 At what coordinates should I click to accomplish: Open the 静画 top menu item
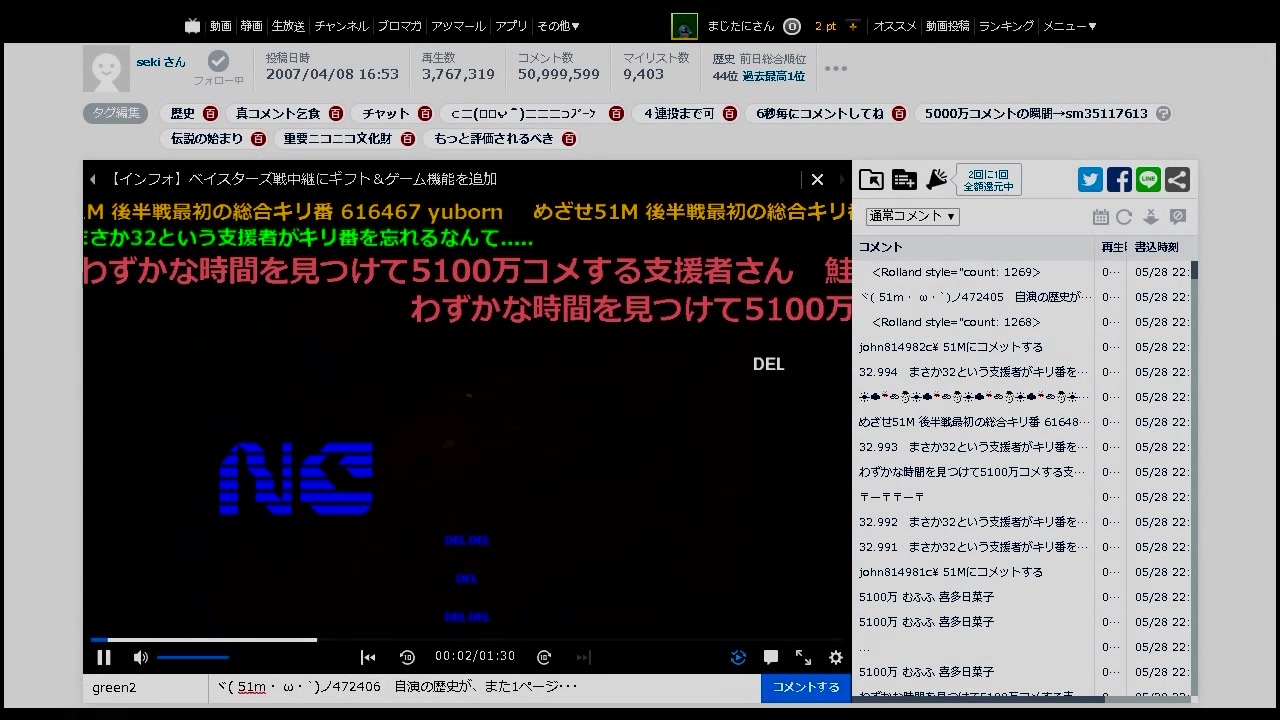252,26
